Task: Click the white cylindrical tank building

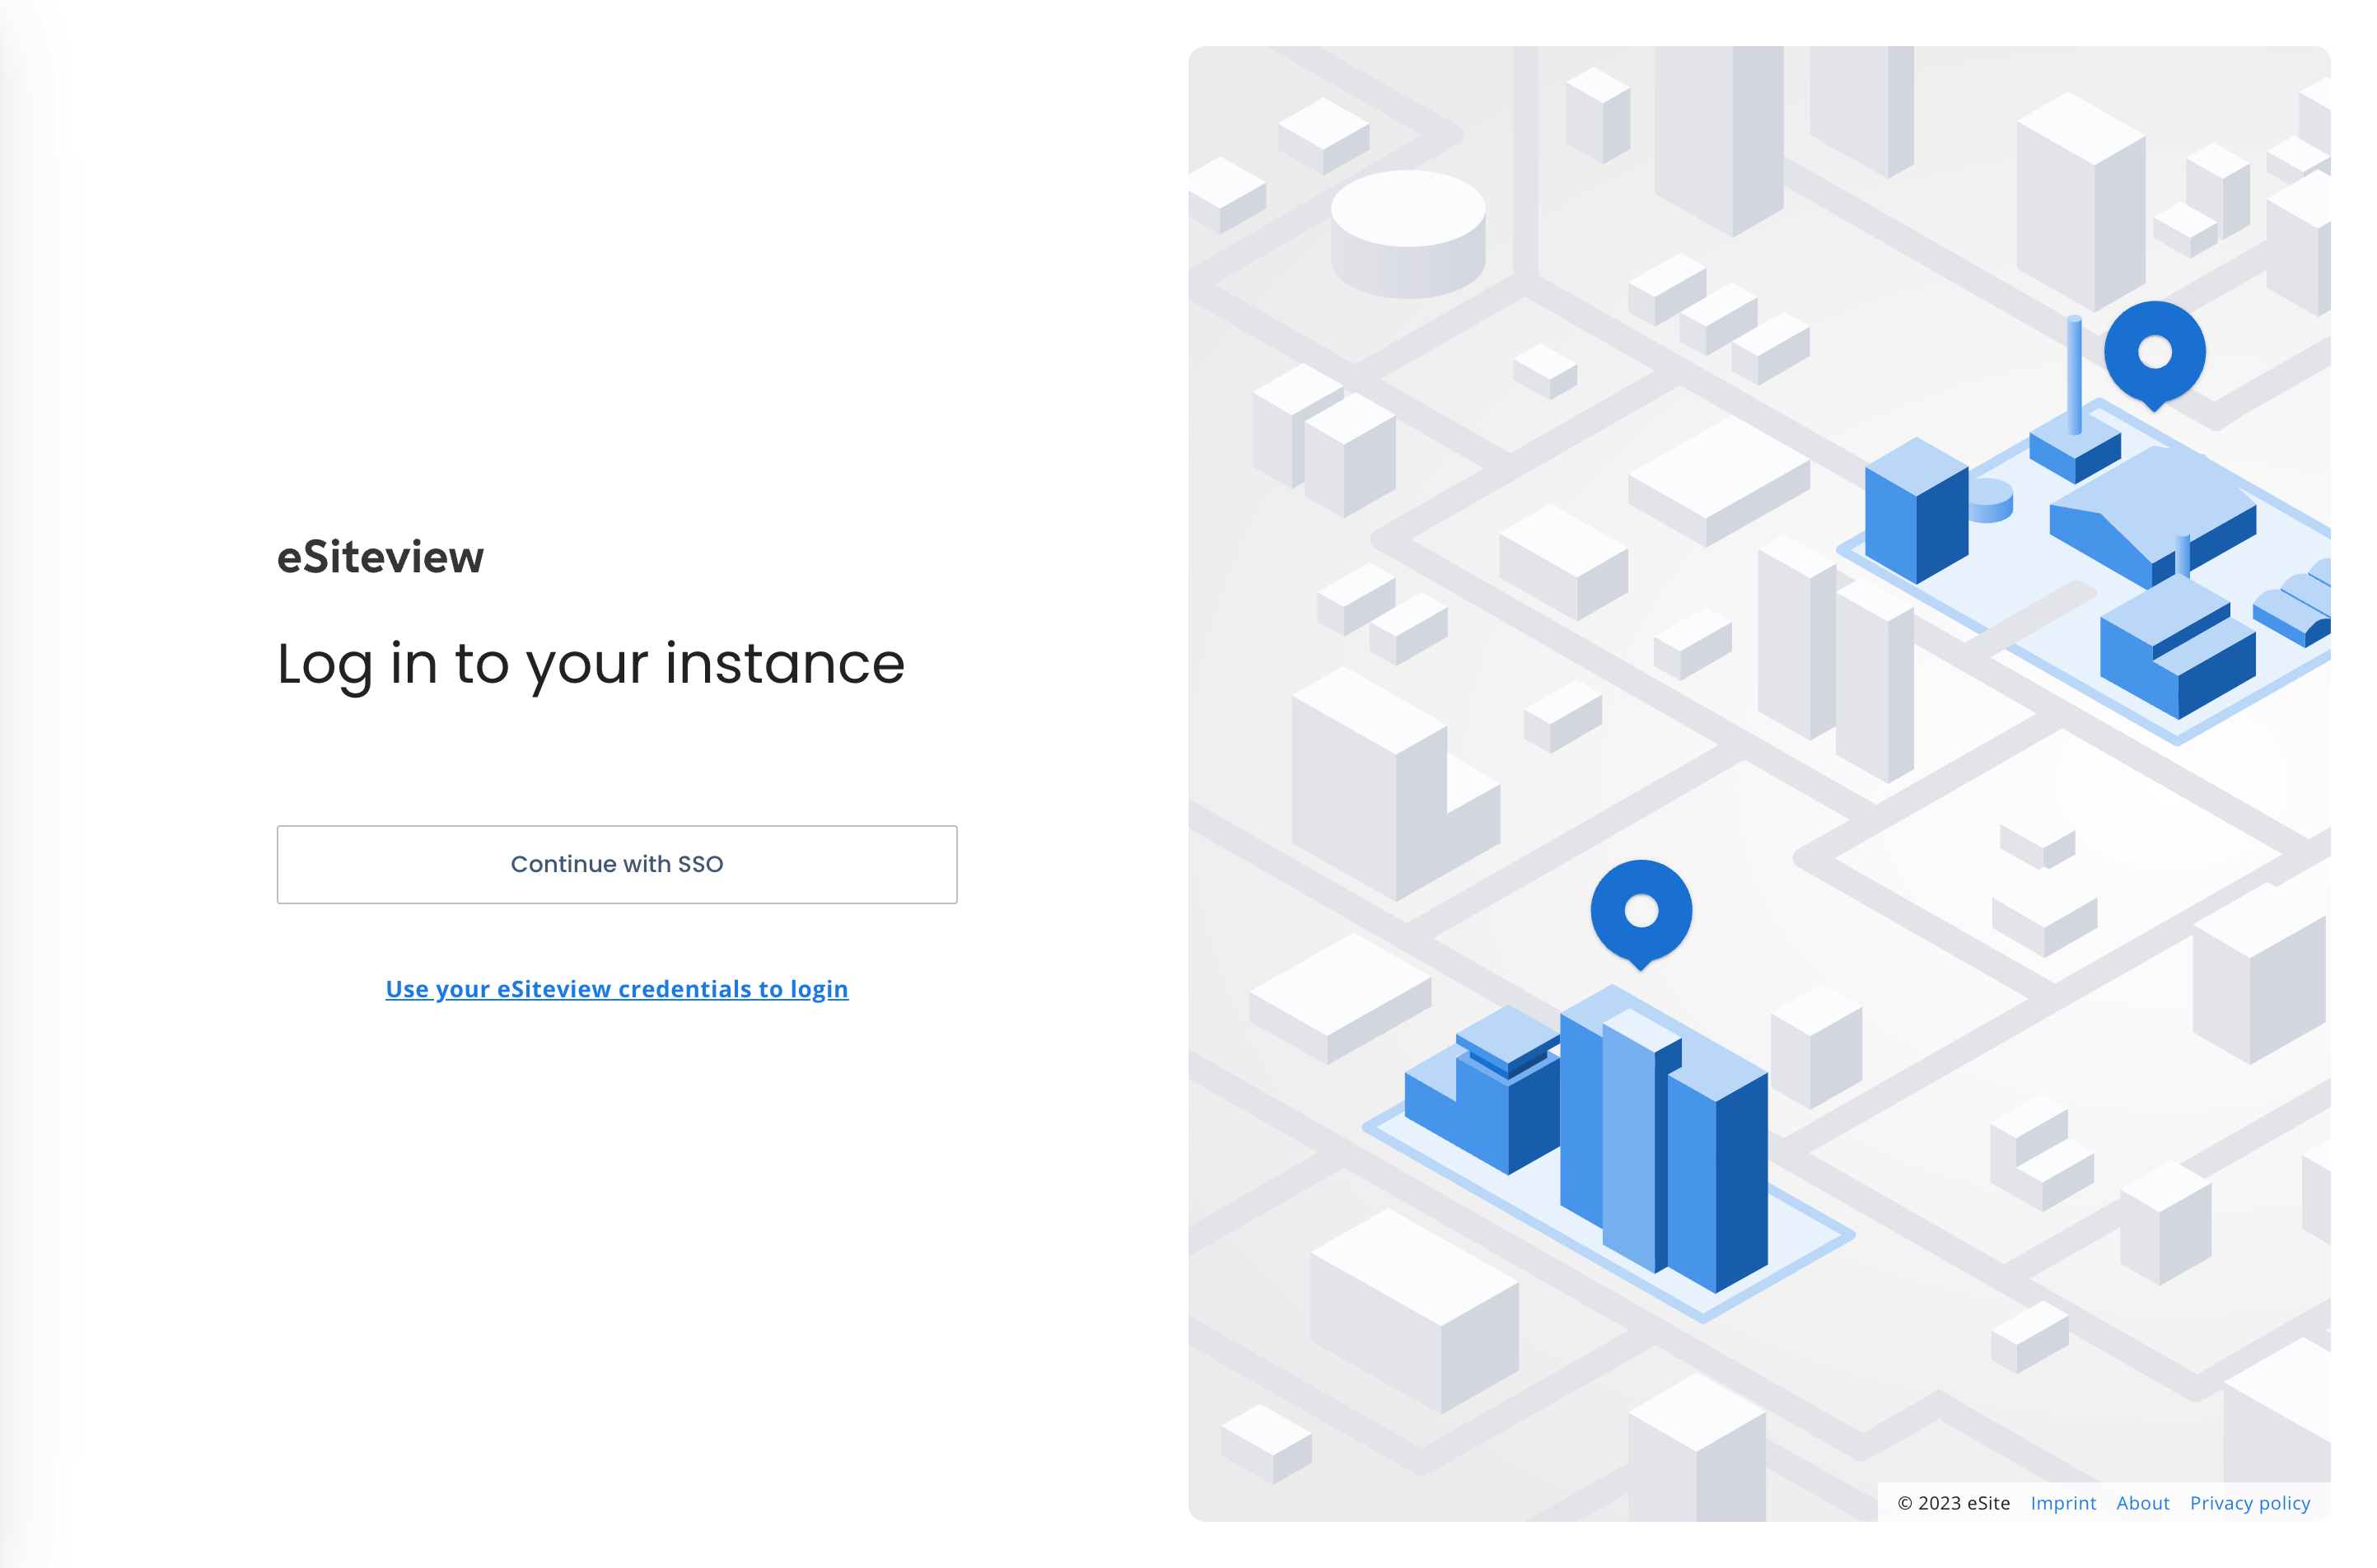Action: pos(1407,233)
